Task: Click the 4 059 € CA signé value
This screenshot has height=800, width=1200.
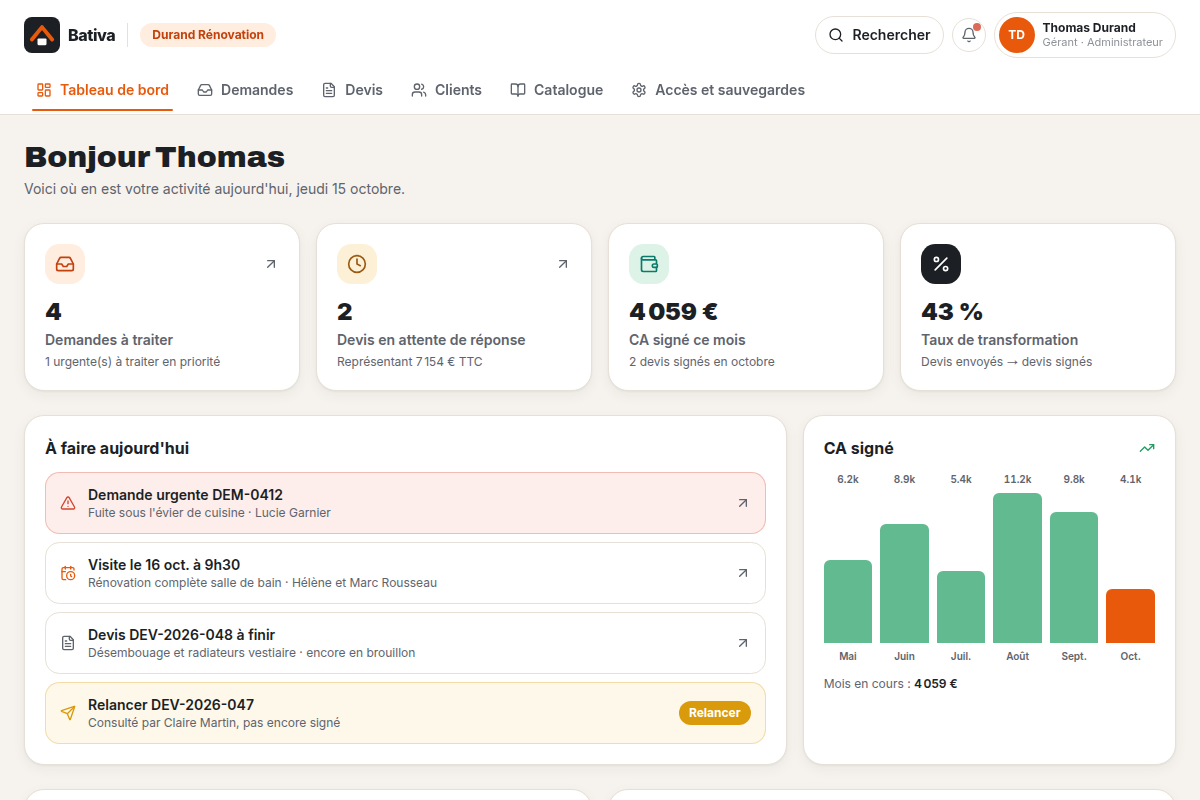Action: coord(673,311)
